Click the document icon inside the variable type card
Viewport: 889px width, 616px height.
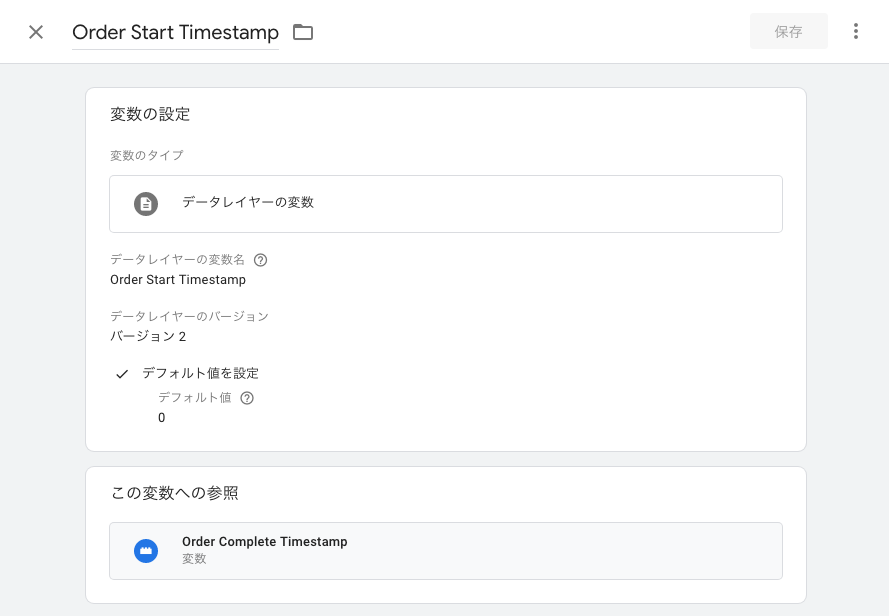146,204
